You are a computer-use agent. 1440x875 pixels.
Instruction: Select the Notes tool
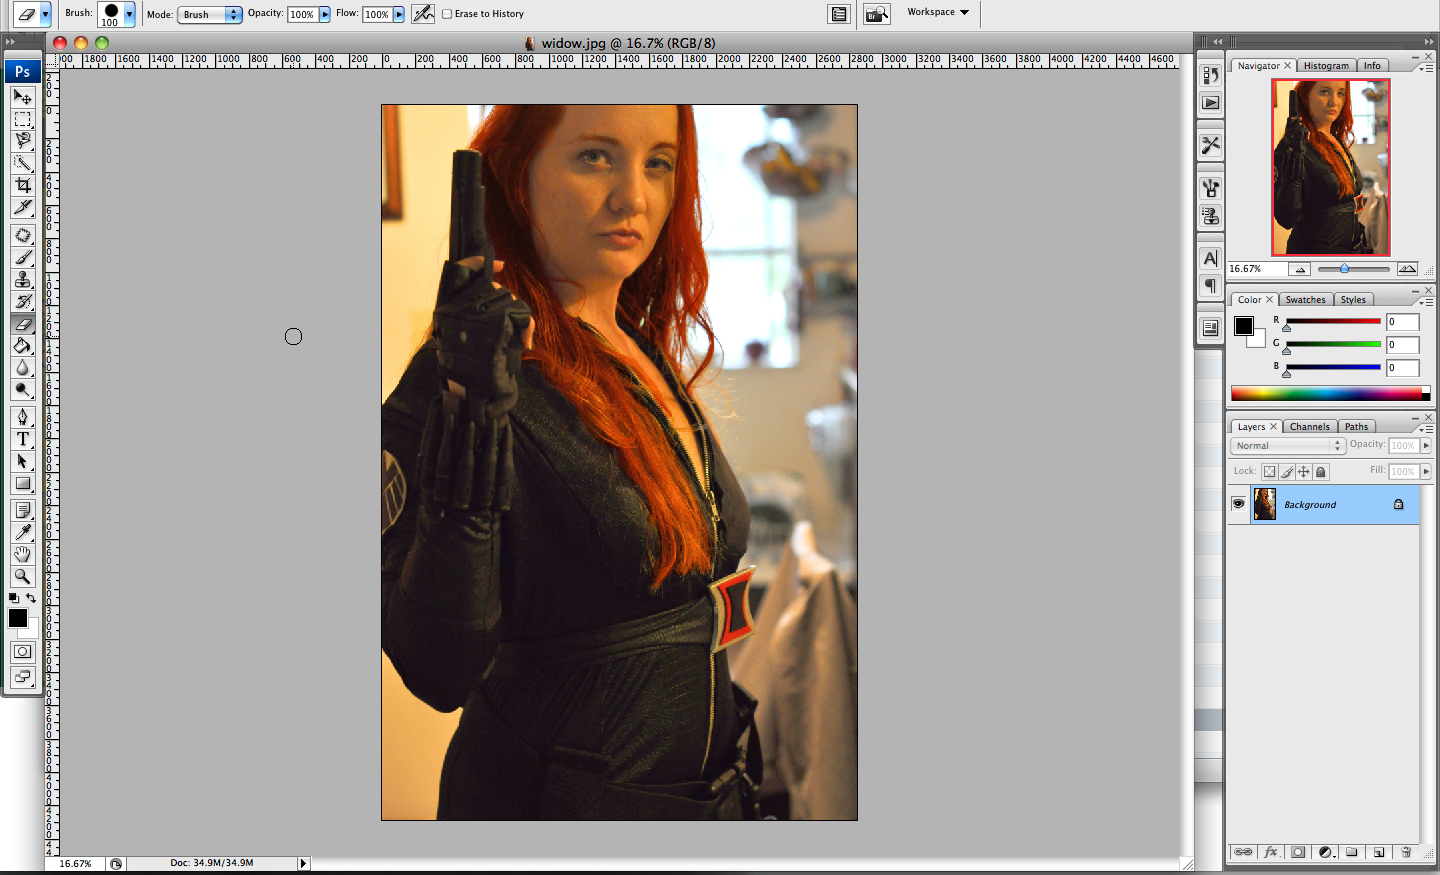click(22, 510)
